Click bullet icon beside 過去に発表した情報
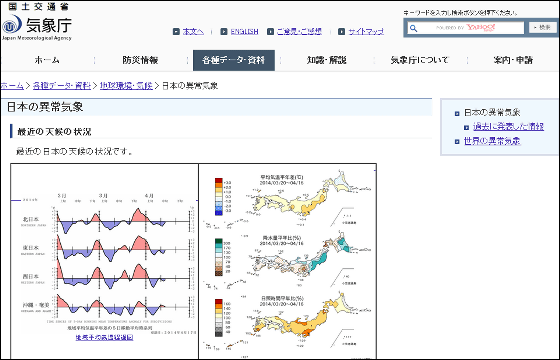Screen dimensions: 560x360 tap(466, 127)
